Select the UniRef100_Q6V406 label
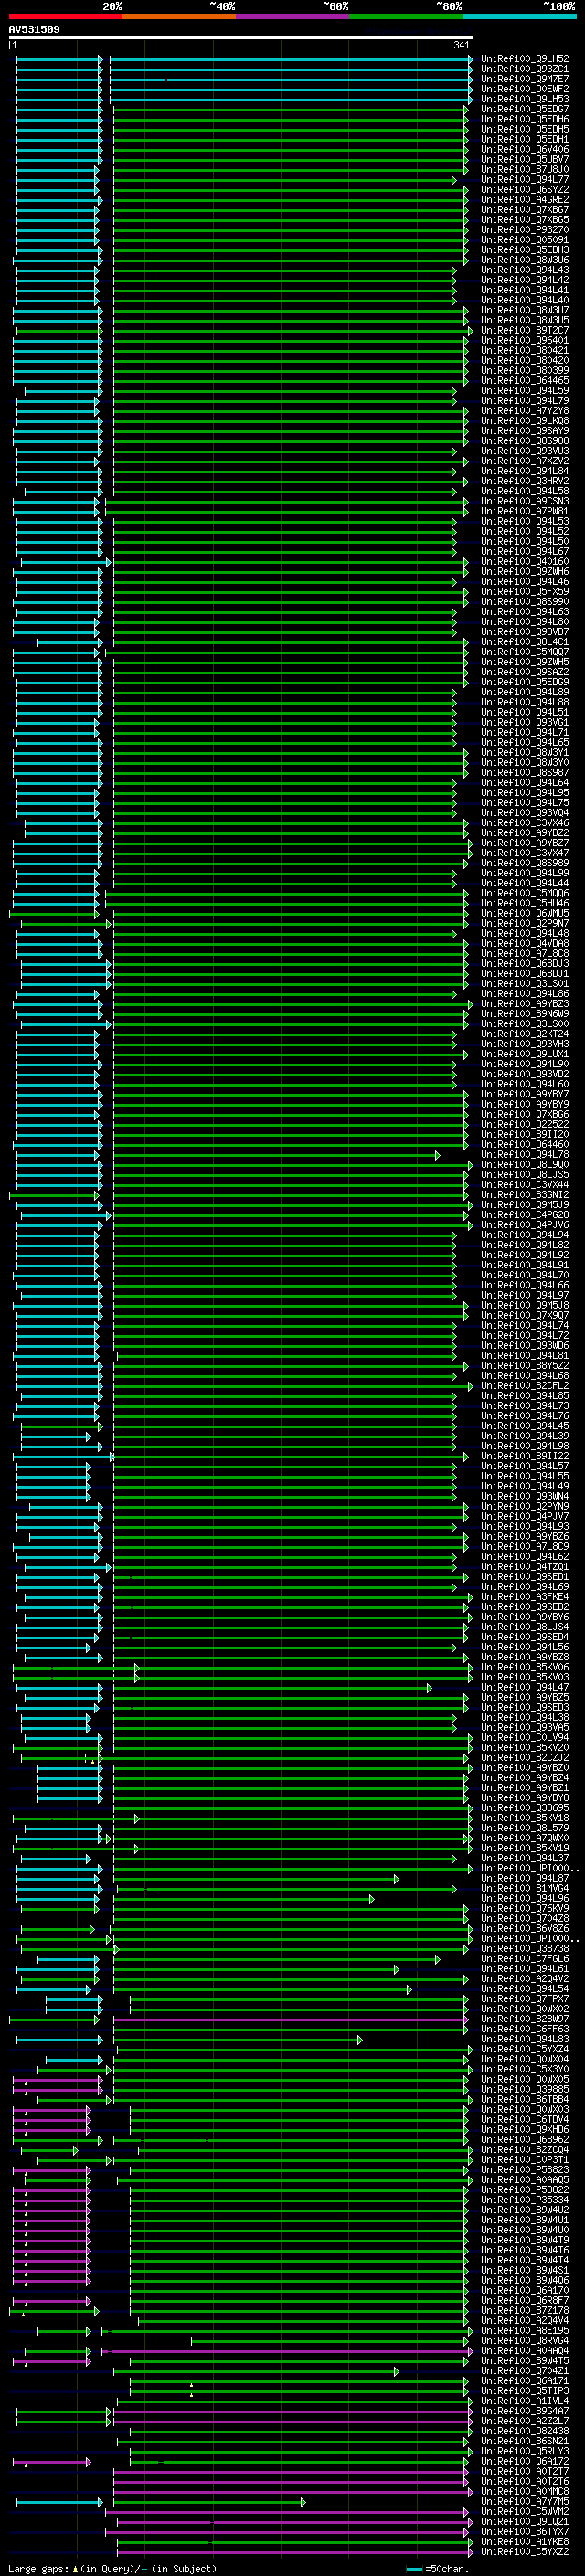585x2576 pixels. [525, 149]
